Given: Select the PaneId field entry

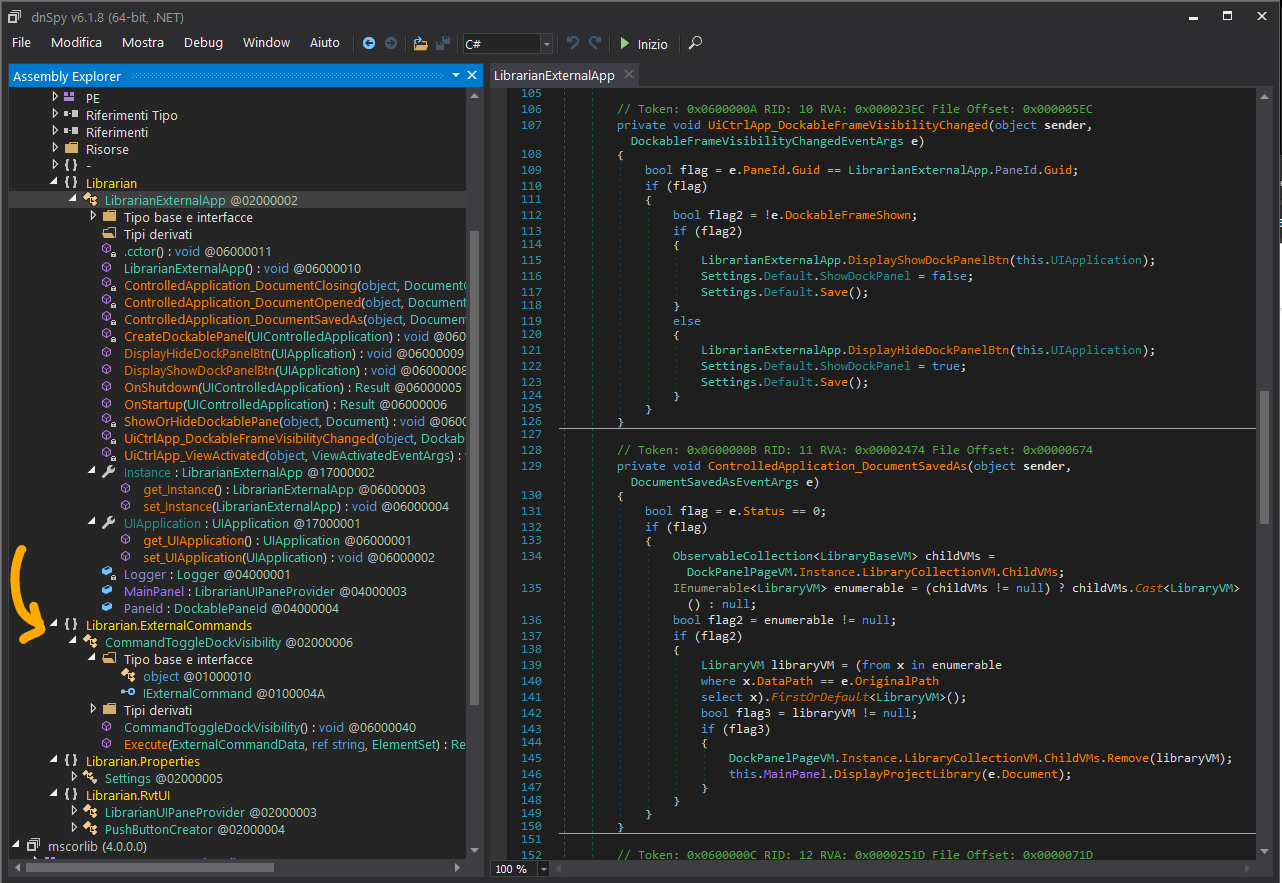Looking at the screenshot, I should click(231, 608).
